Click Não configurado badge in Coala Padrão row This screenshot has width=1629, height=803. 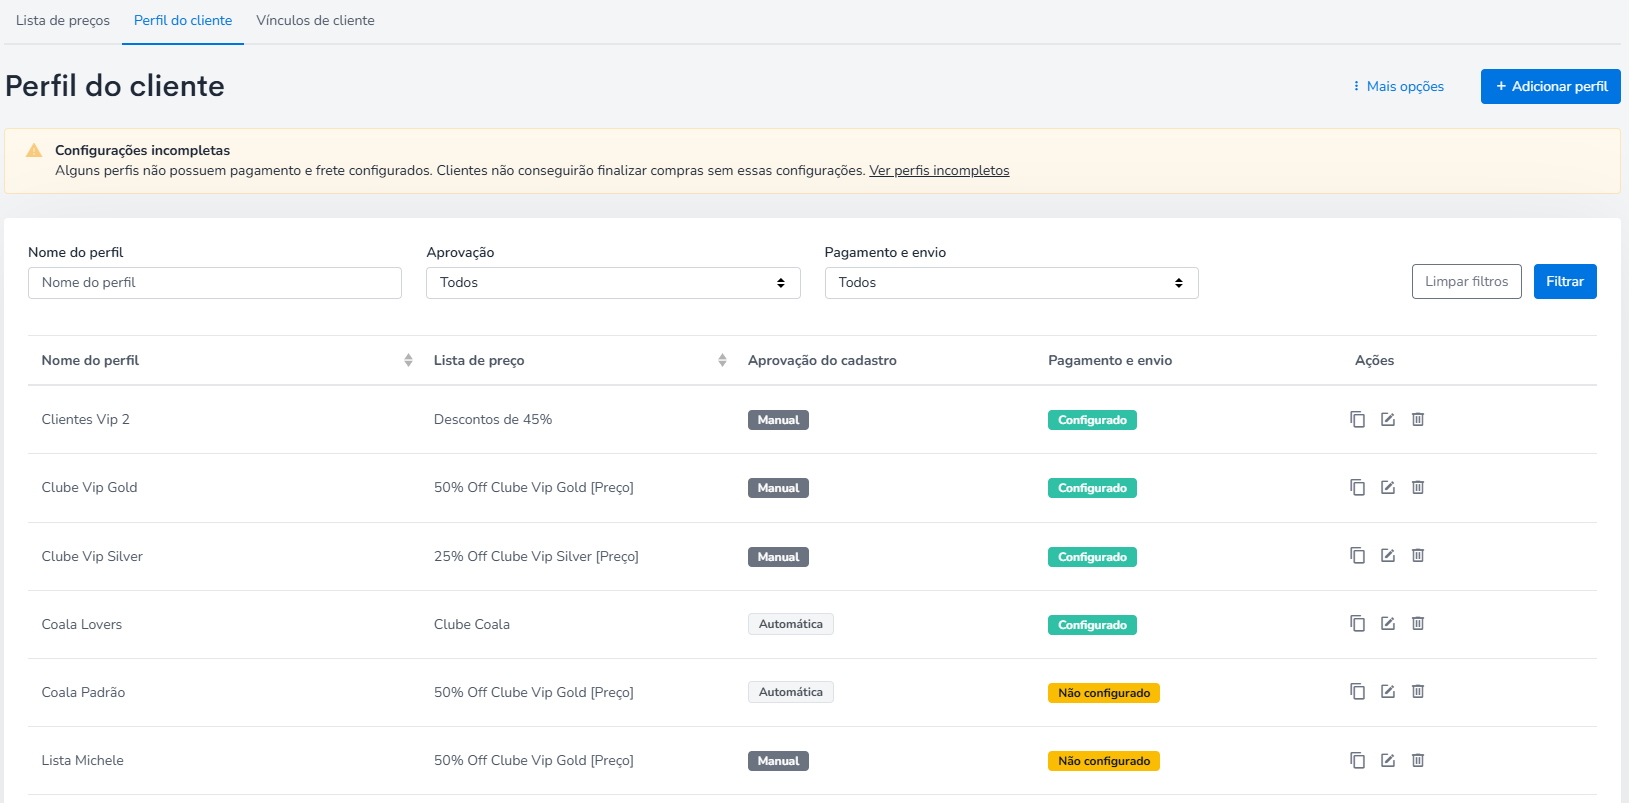[1104, 693]
